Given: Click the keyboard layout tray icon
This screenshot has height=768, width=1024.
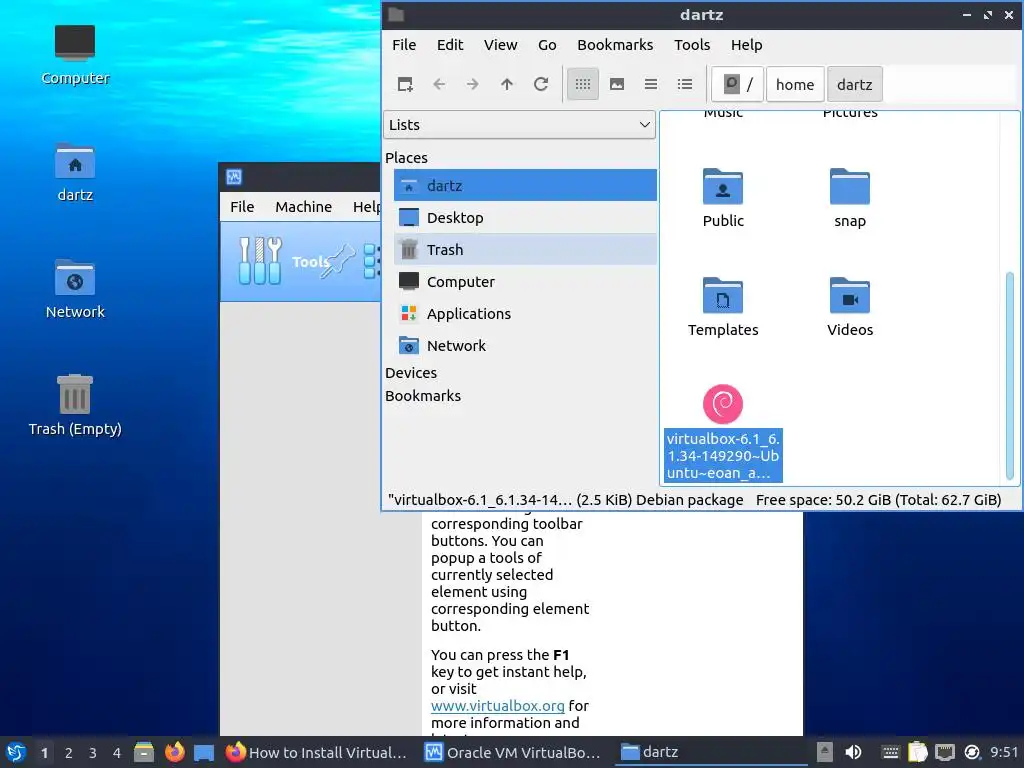Looking at the screenshot, I should click(890, 752).
